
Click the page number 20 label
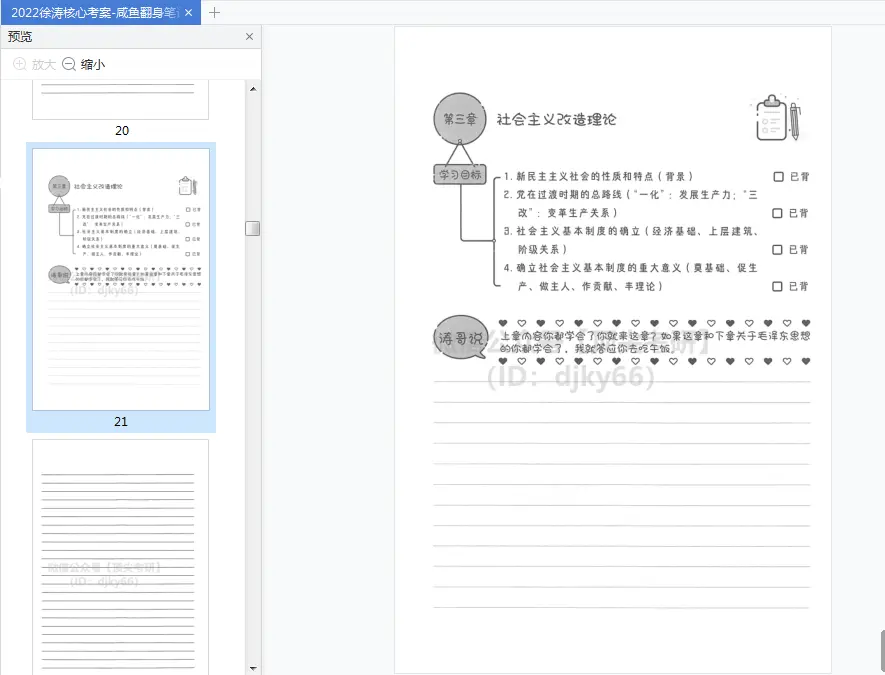pyautogui.click(x=122, y=130)
